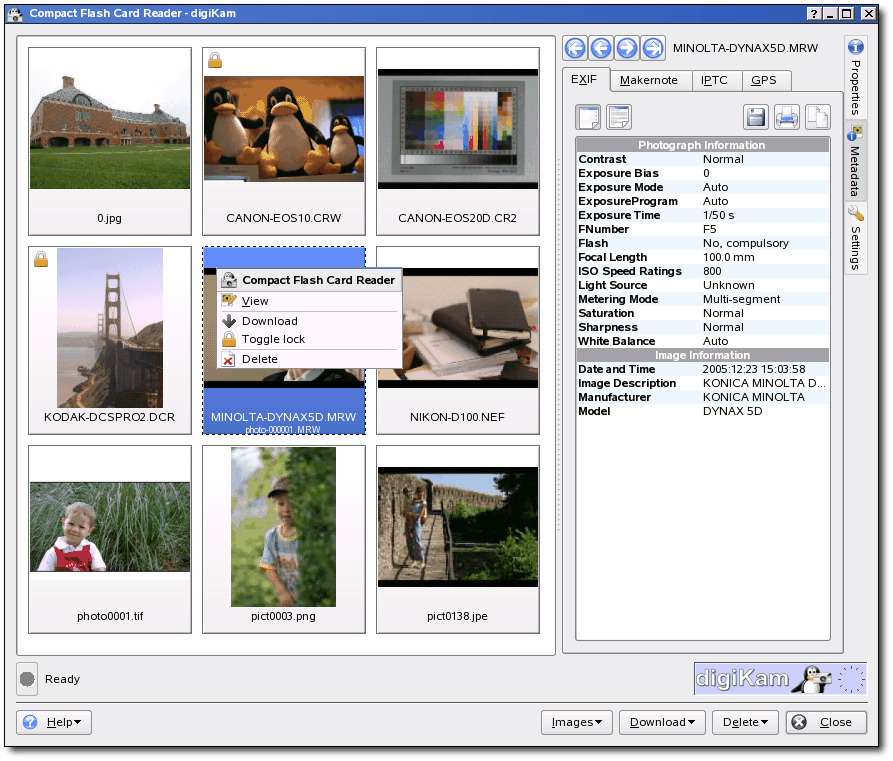Image resolution: width=893 pixels, height=761 pixels.
Task: Jump to the last item with the fourth blue arrow
Action: 653,48
